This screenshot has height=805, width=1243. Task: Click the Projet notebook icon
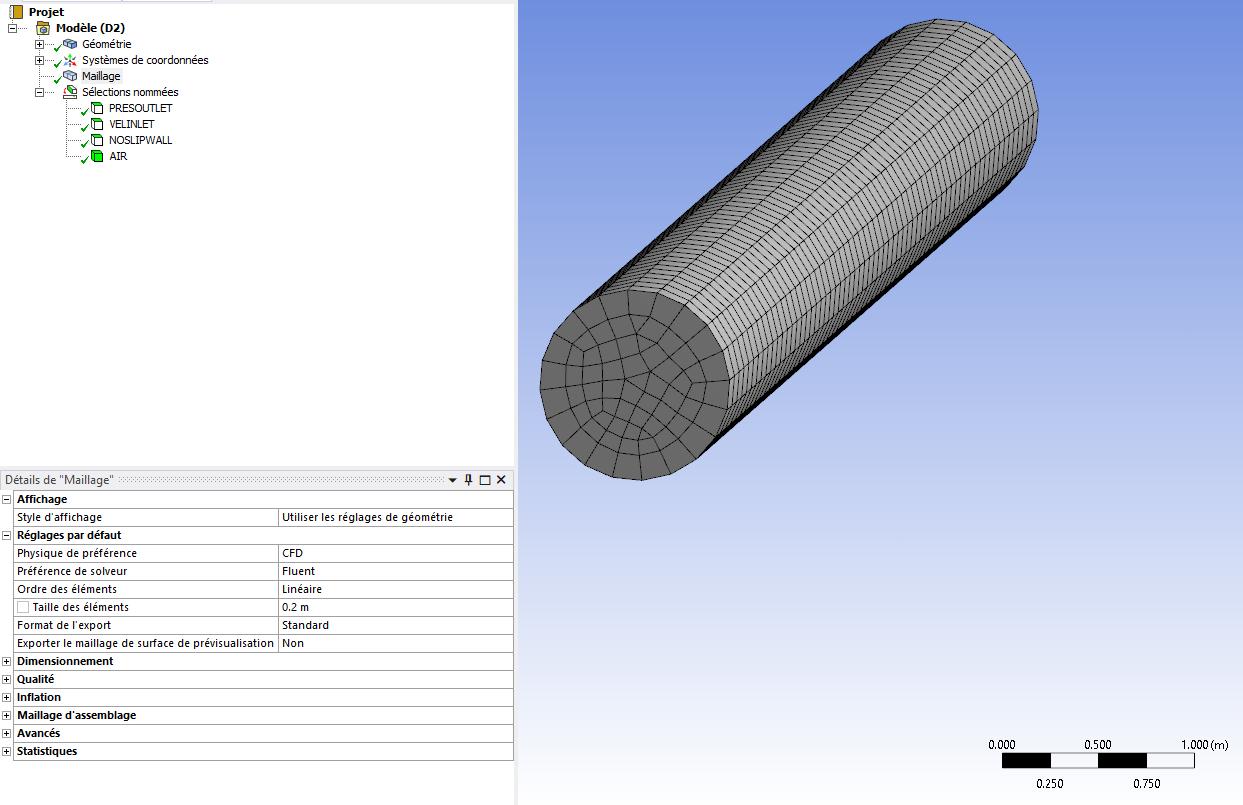[16, 12]
